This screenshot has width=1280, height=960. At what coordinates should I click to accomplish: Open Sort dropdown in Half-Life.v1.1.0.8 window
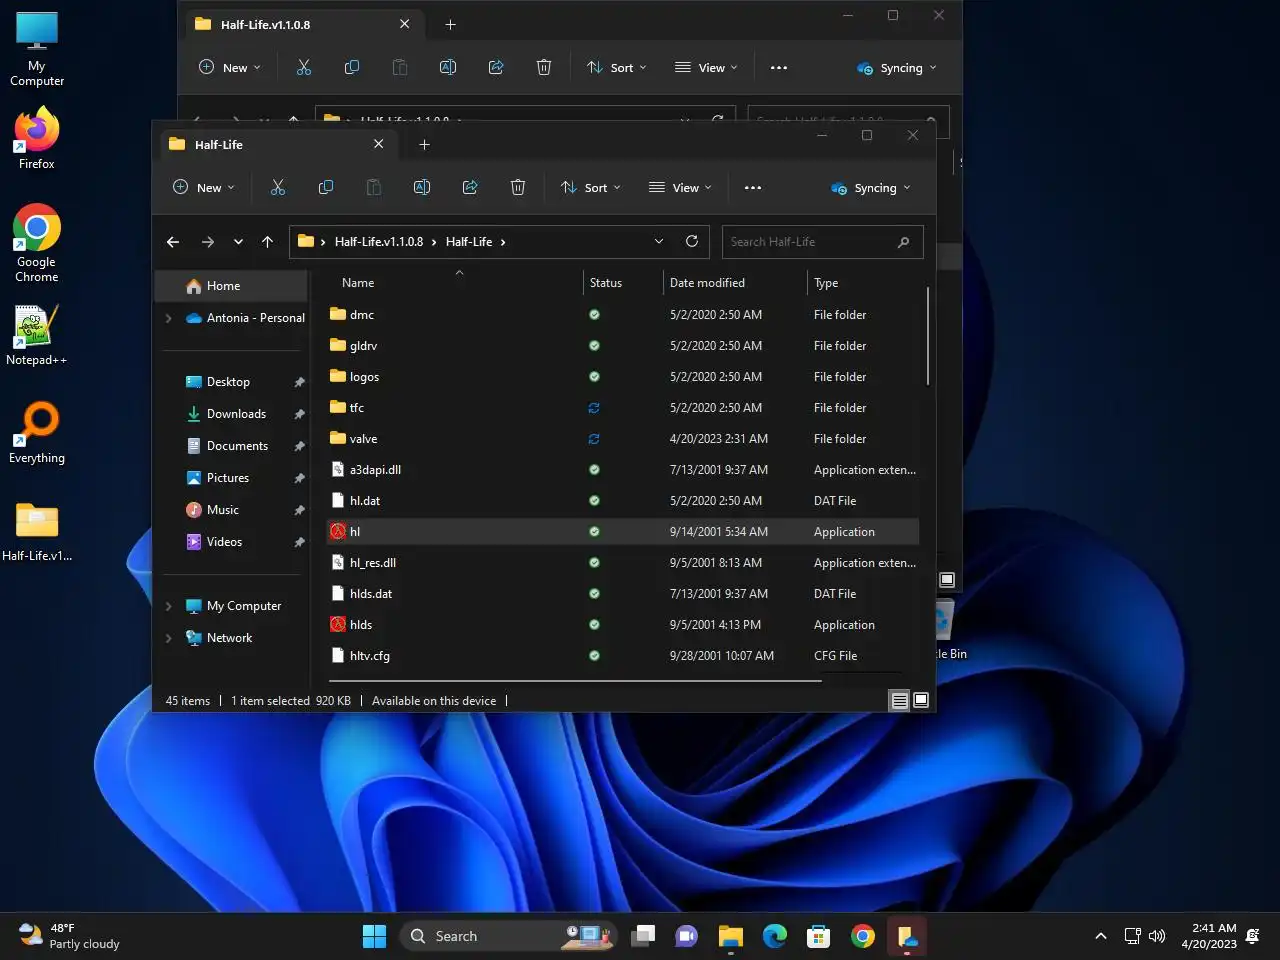coord(617,67)
